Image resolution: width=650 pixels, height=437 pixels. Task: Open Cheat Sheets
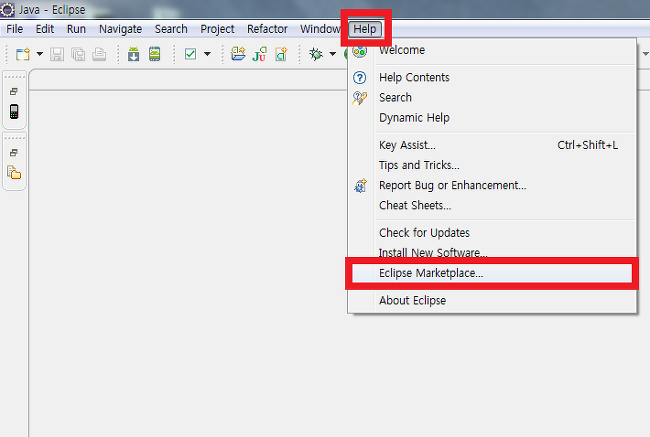coord(492,205)
